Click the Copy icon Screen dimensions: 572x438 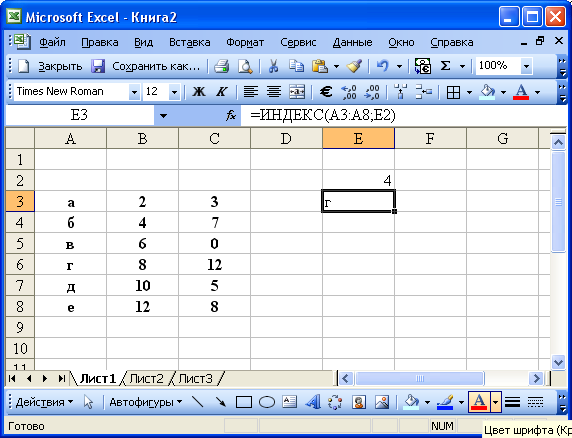296,66
